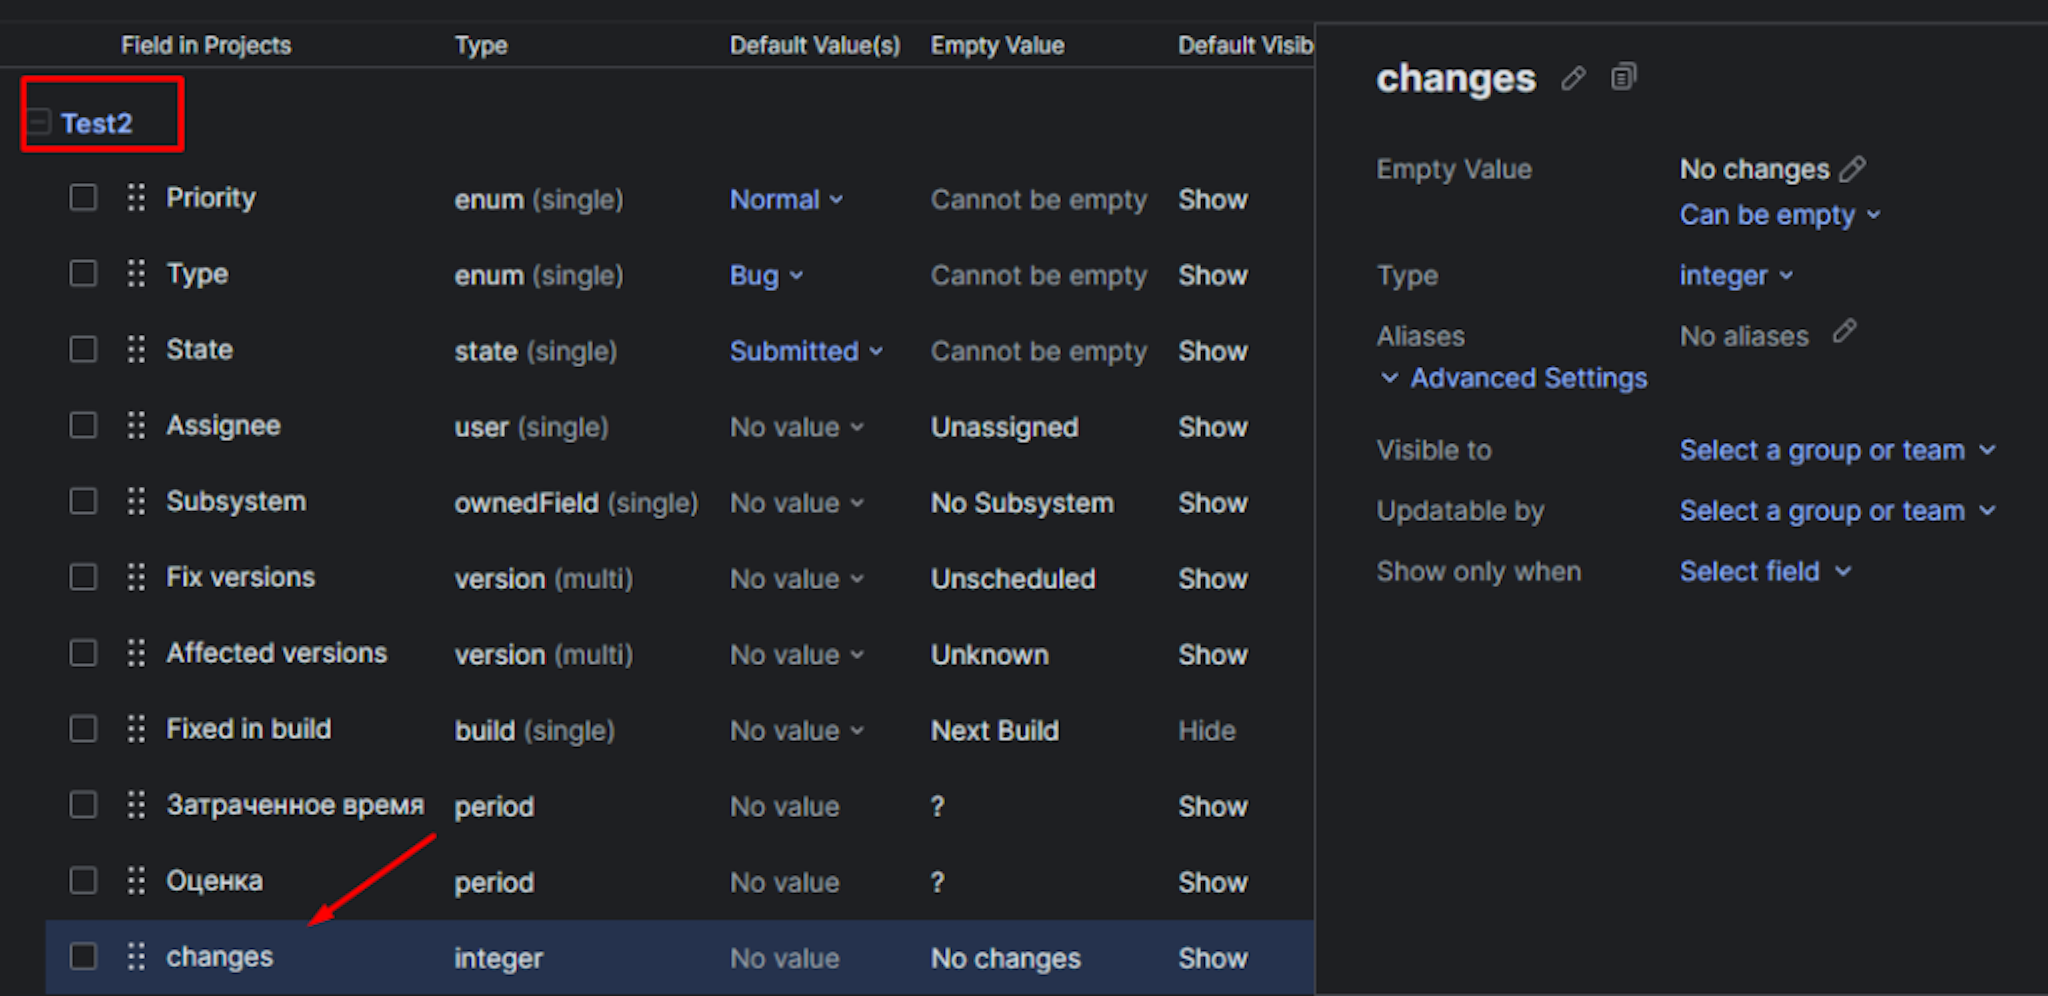Image resolution: width=2048 pixels, height=996 pixels.
Task: Edit the changes field name pencil icon
Action: click(x=1573, y=78)
